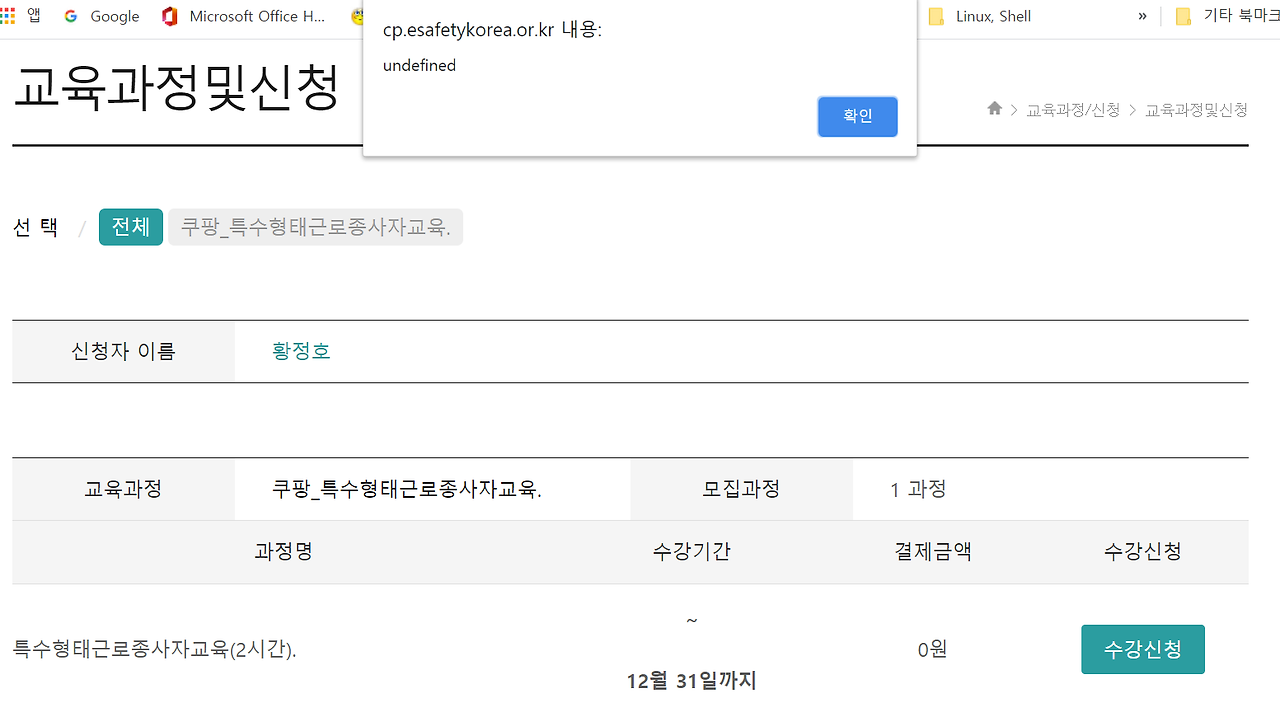Click the 교육과정 row label cell

pos(123,489)
